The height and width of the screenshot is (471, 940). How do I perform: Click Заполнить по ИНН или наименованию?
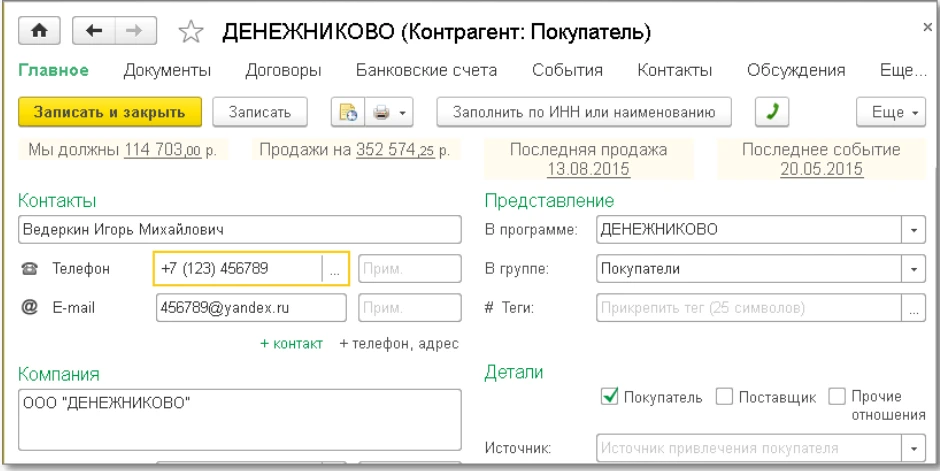click(583, 112)
